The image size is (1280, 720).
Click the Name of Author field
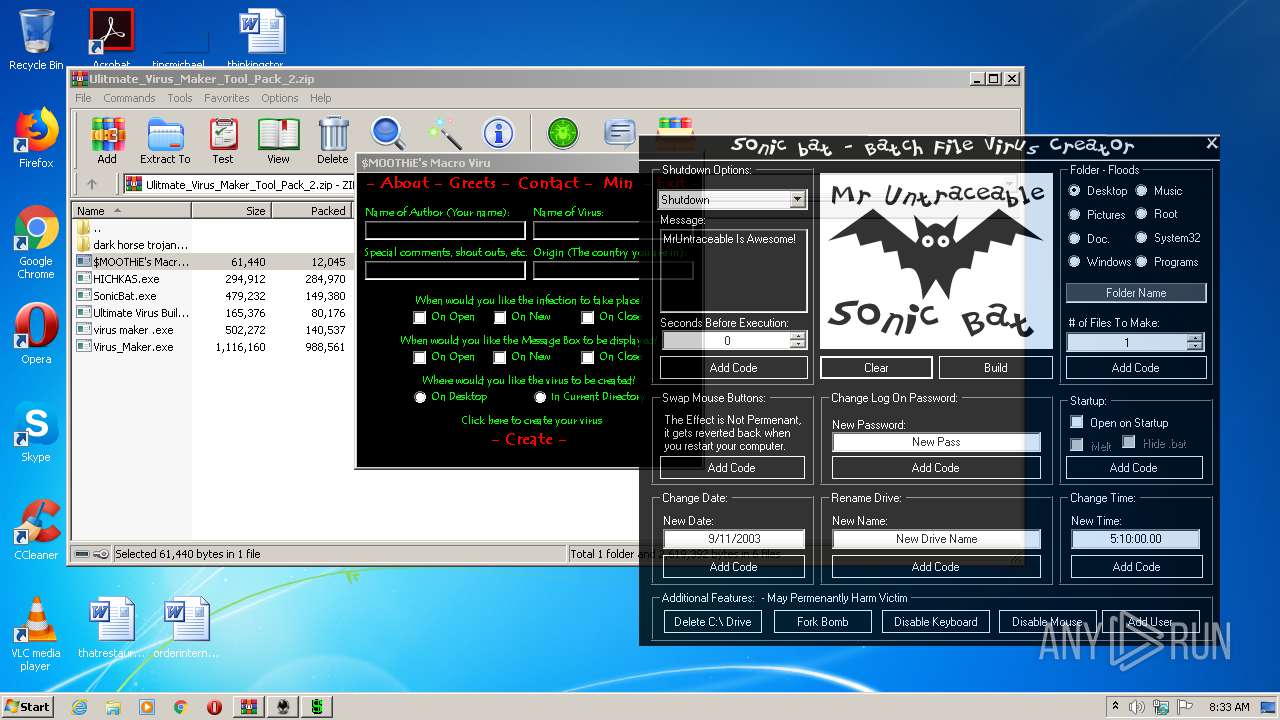pos(445,231)
